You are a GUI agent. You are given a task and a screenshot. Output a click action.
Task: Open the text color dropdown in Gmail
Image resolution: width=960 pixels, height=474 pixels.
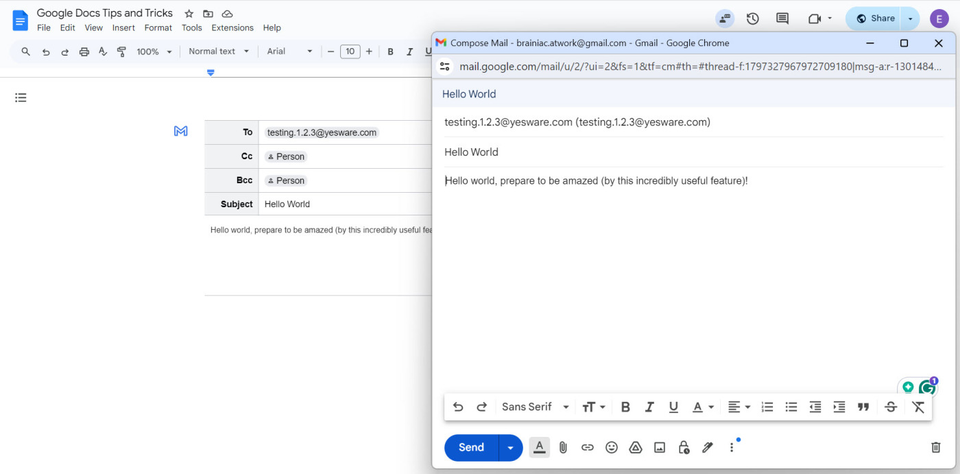[703, 407]
